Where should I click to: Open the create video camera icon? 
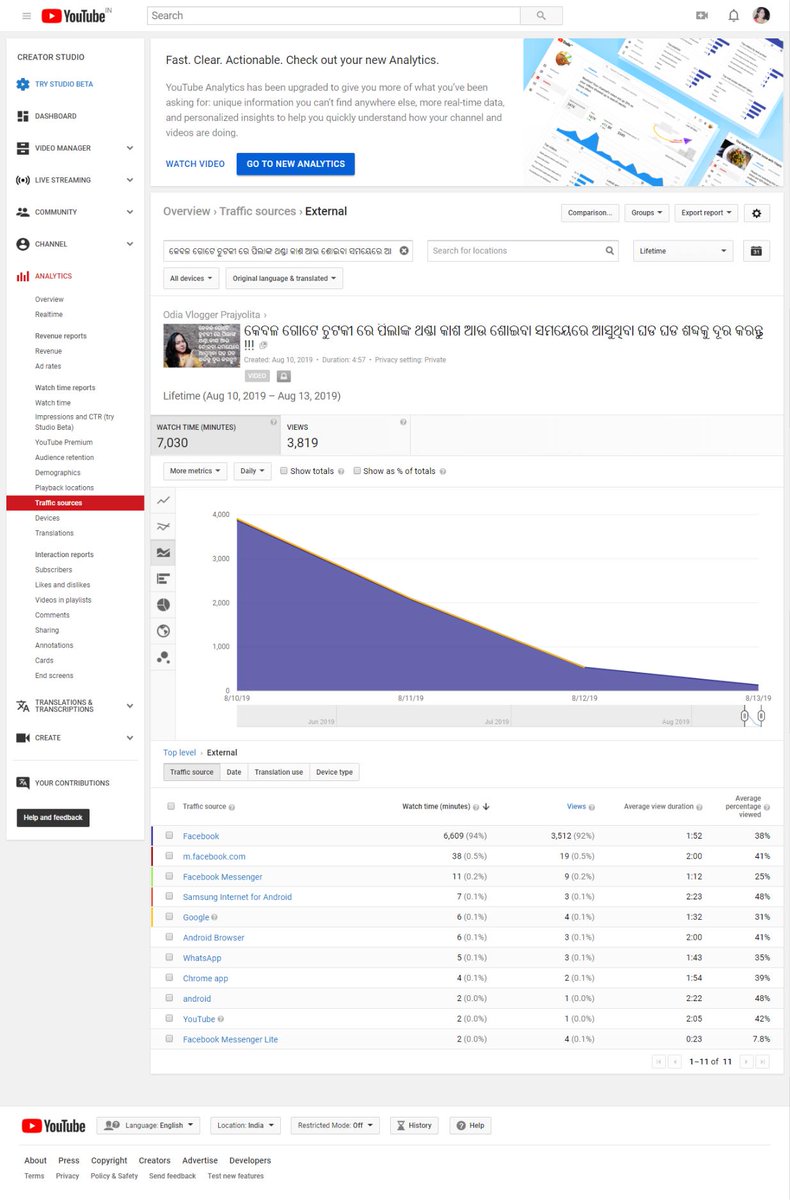702,16
